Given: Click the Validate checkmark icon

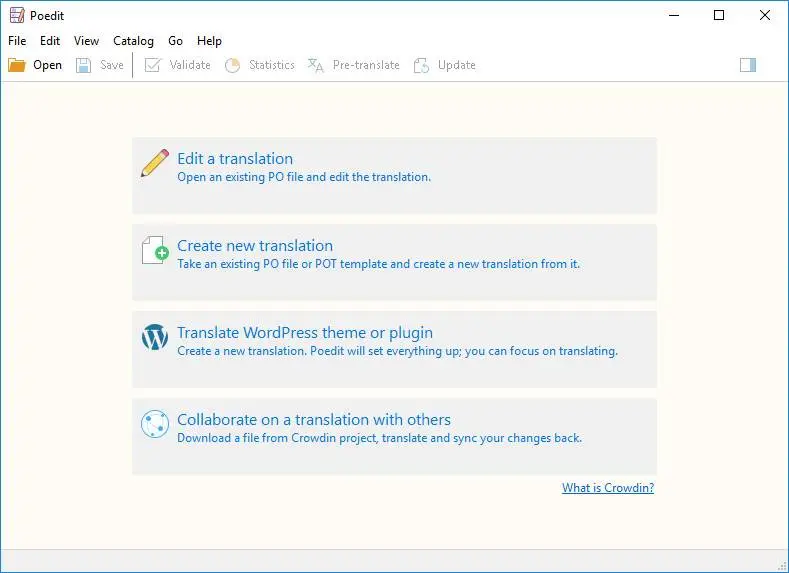Looking at the screenshot, I should 152,65.
